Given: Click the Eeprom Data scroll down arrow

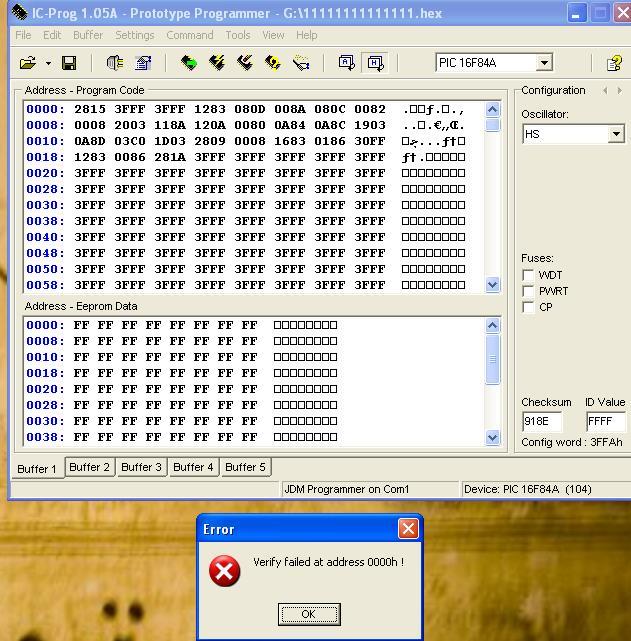Looking at the screenshot, I should pos(492,438).
